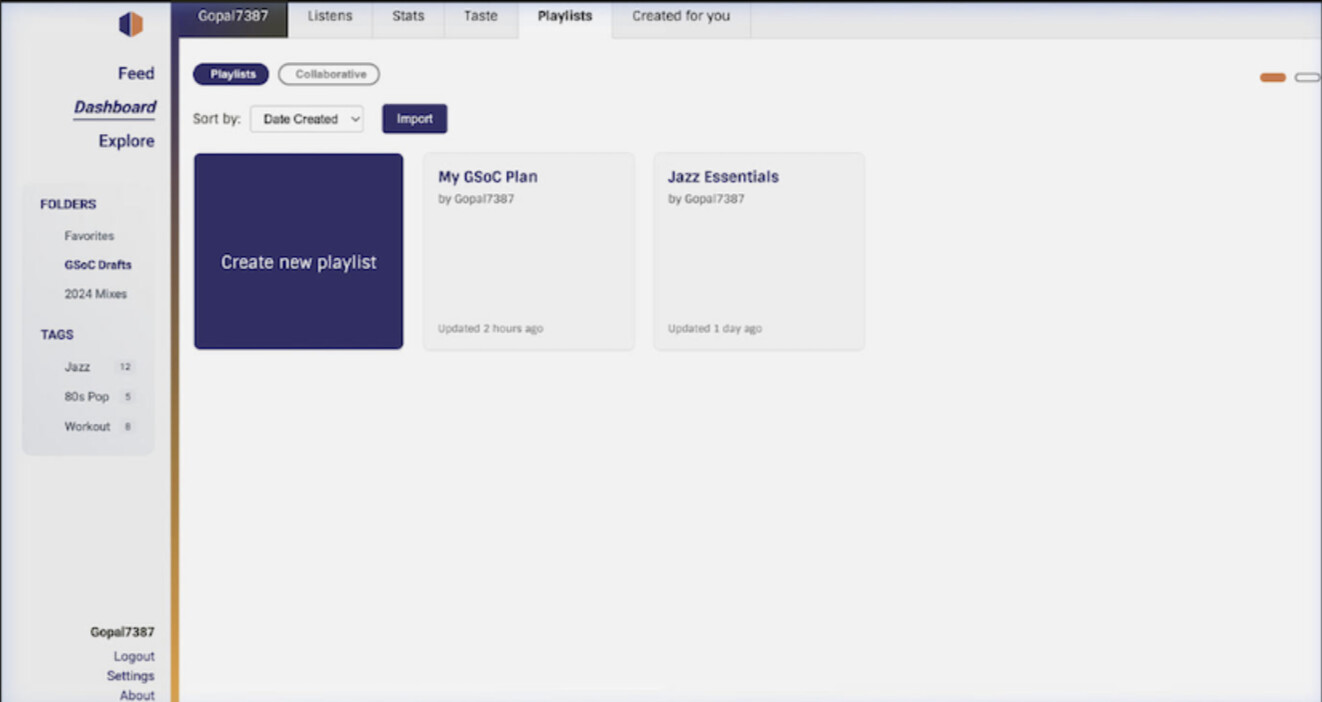The image size is (1322, 702).
Task: Open the My GSoC Plan playlist card
Action: [x=528, y=251]
